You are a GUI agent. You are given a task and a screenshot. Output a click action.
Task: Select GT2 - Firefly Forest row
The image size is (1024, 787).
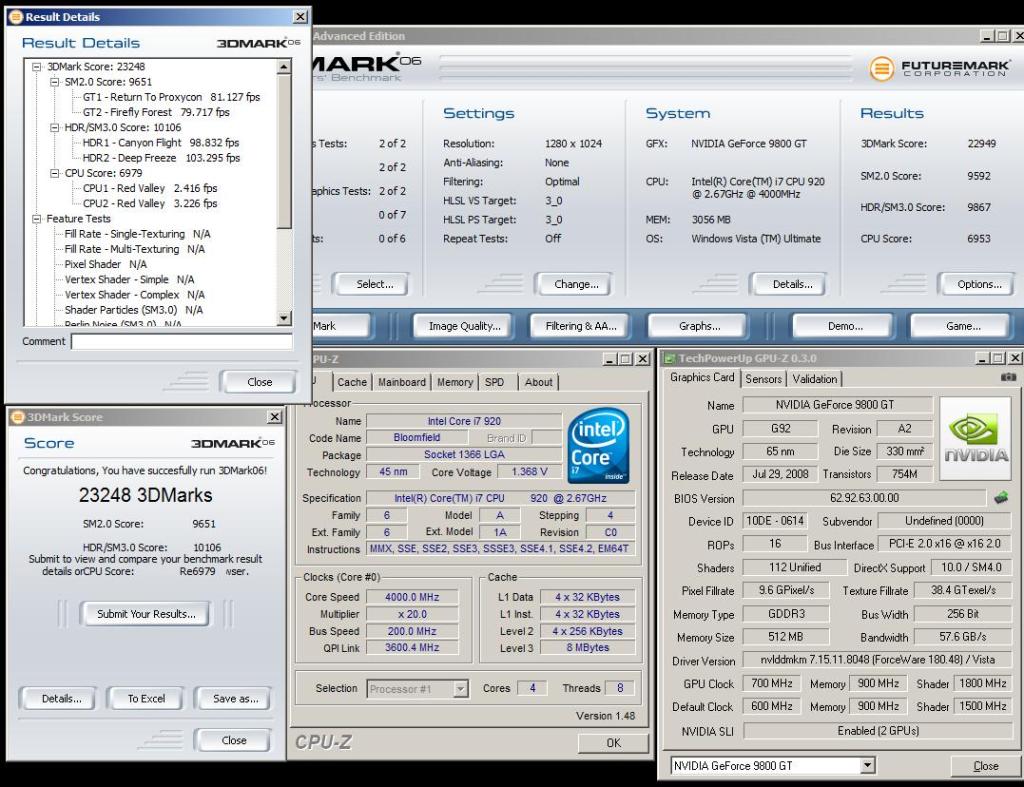pyautogui.click(x=156, y=112)
